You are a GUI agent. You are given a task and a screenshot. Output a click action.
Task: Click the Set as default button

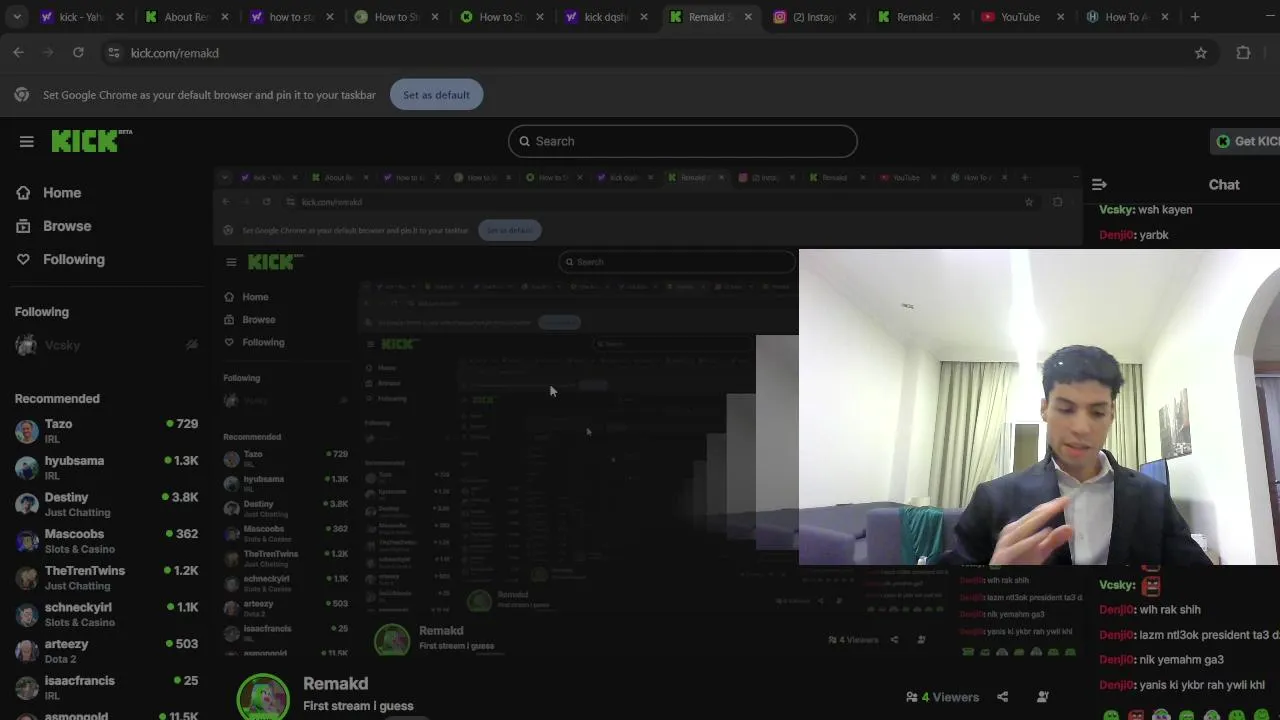tap(436, 95)
